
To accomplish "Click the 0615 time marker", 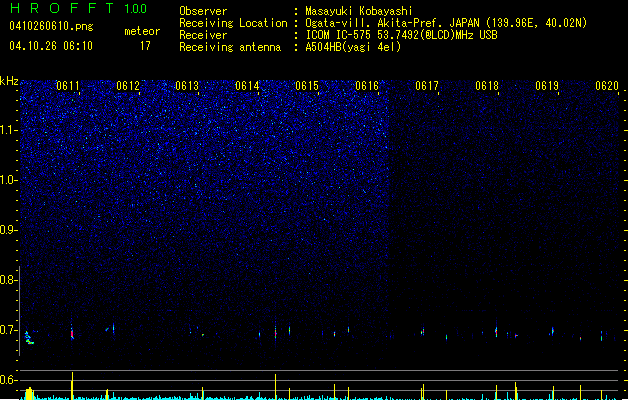I will (307, 85).
